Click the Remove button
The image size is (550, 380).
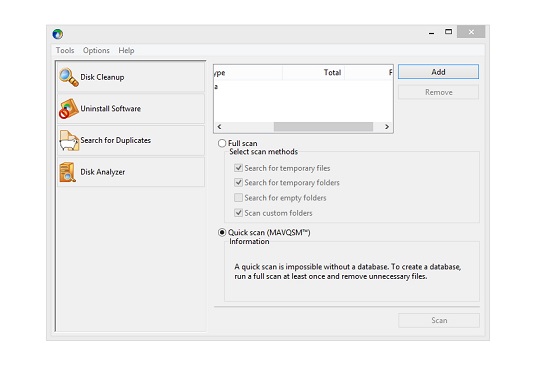point(438,92)
